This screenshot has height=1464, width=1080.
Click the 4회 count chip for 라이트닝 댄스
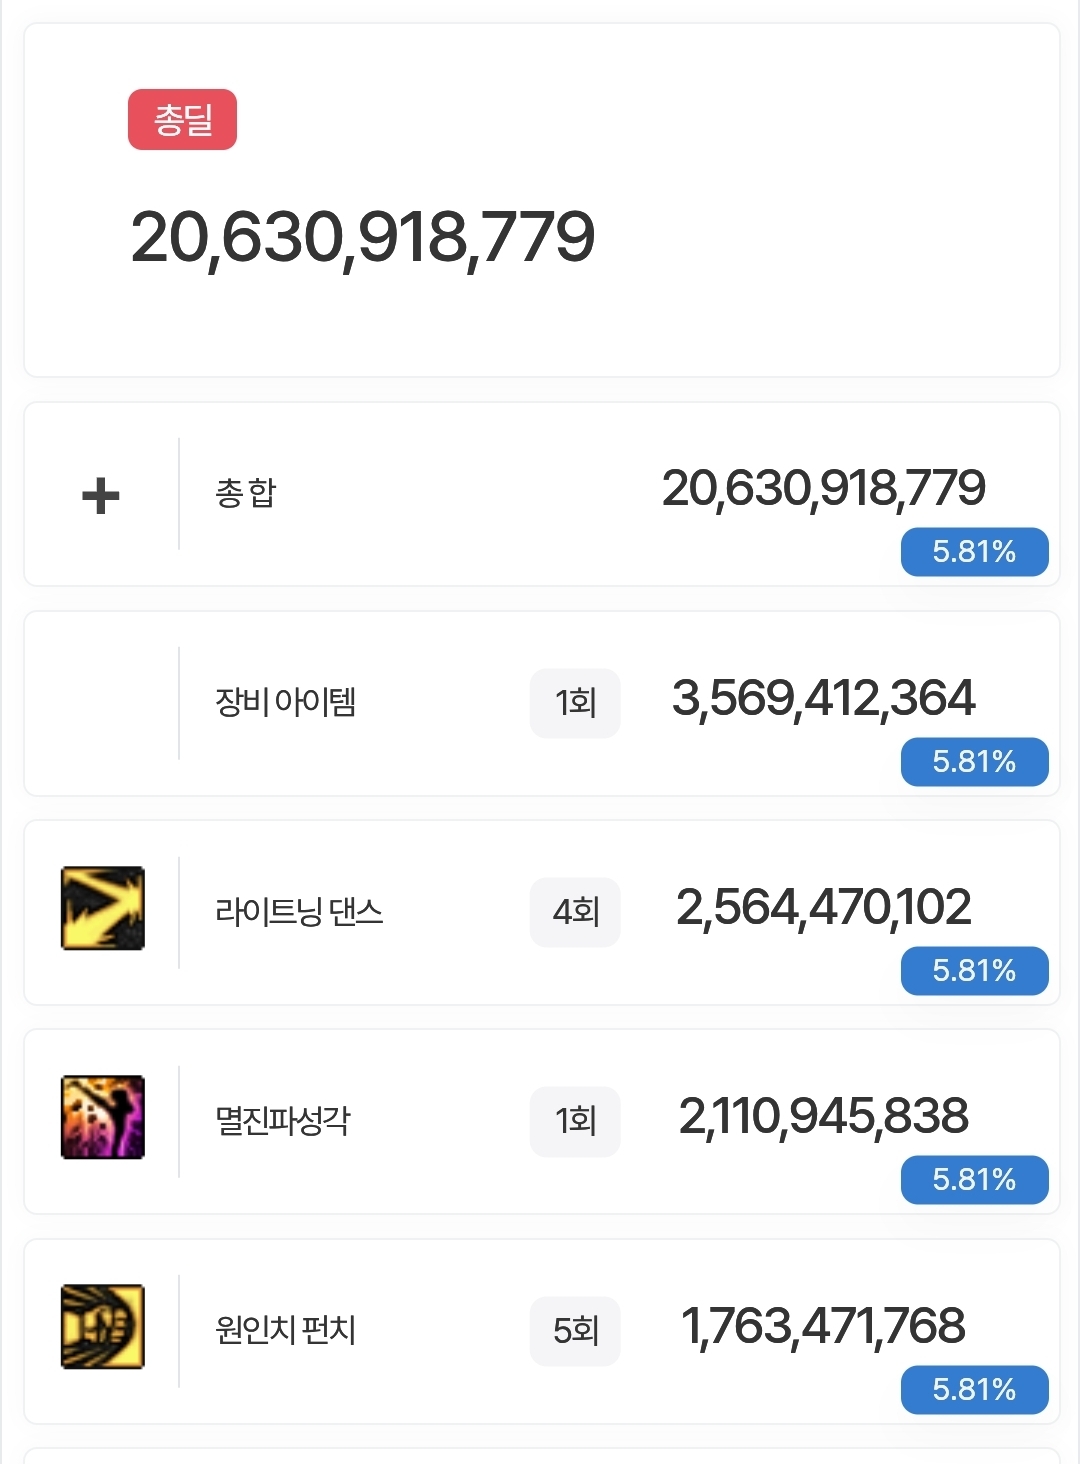[x=575, y=912]
